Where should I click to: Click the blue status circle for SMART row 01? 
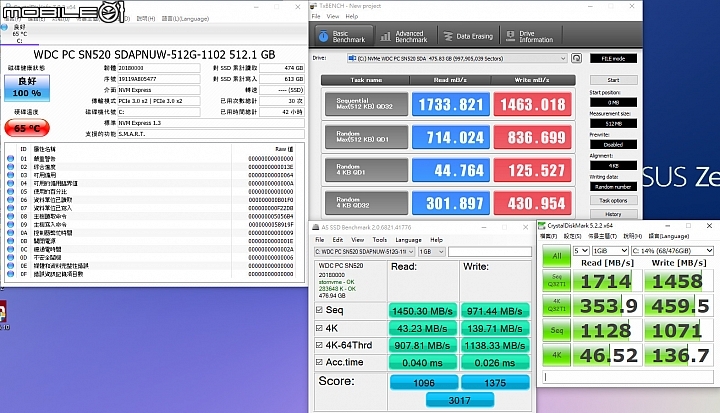coord(11,158)
